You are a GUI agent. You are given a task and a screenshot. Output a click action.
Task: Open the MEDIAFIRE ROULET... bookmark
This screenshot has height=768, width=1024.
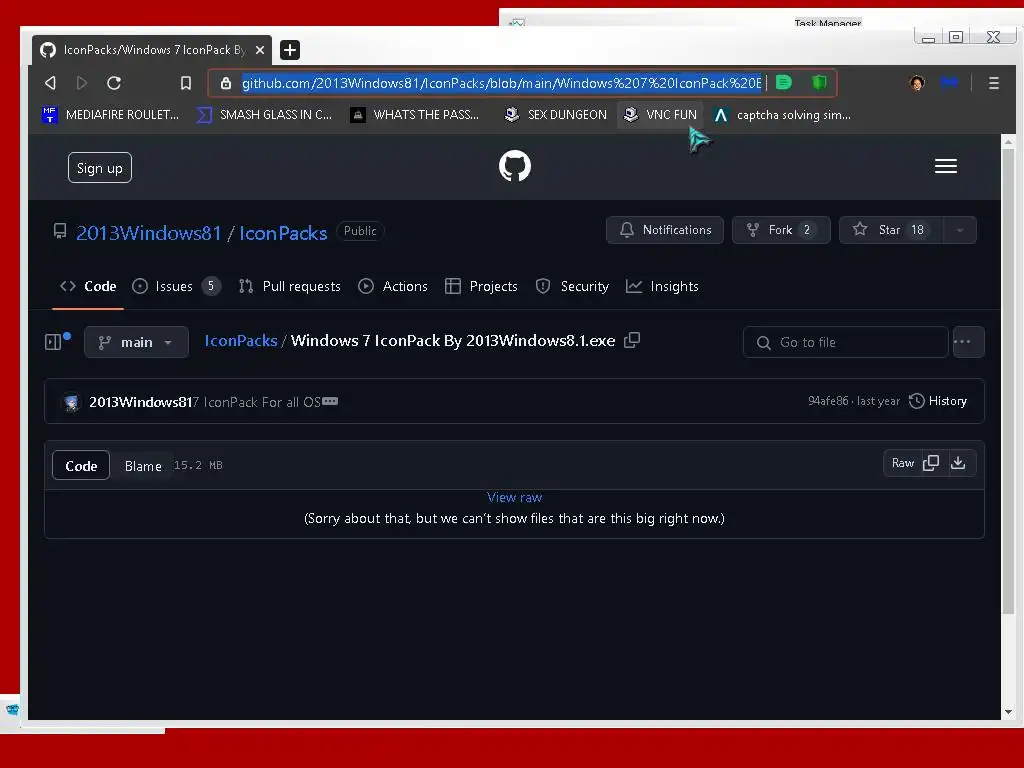pyautogui.click(x=110, y=115)
